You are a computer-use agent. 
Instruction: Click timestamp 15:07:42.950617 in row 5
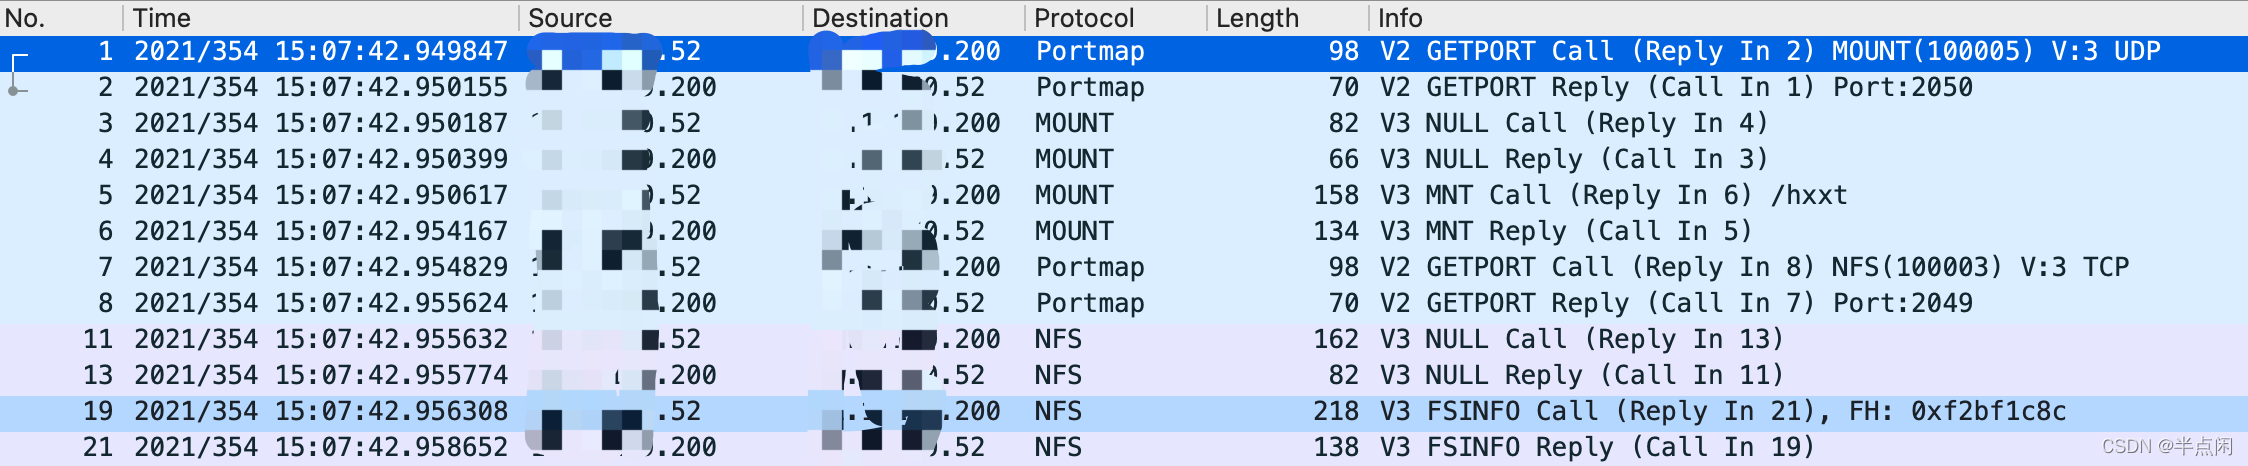tap(391, 196)
